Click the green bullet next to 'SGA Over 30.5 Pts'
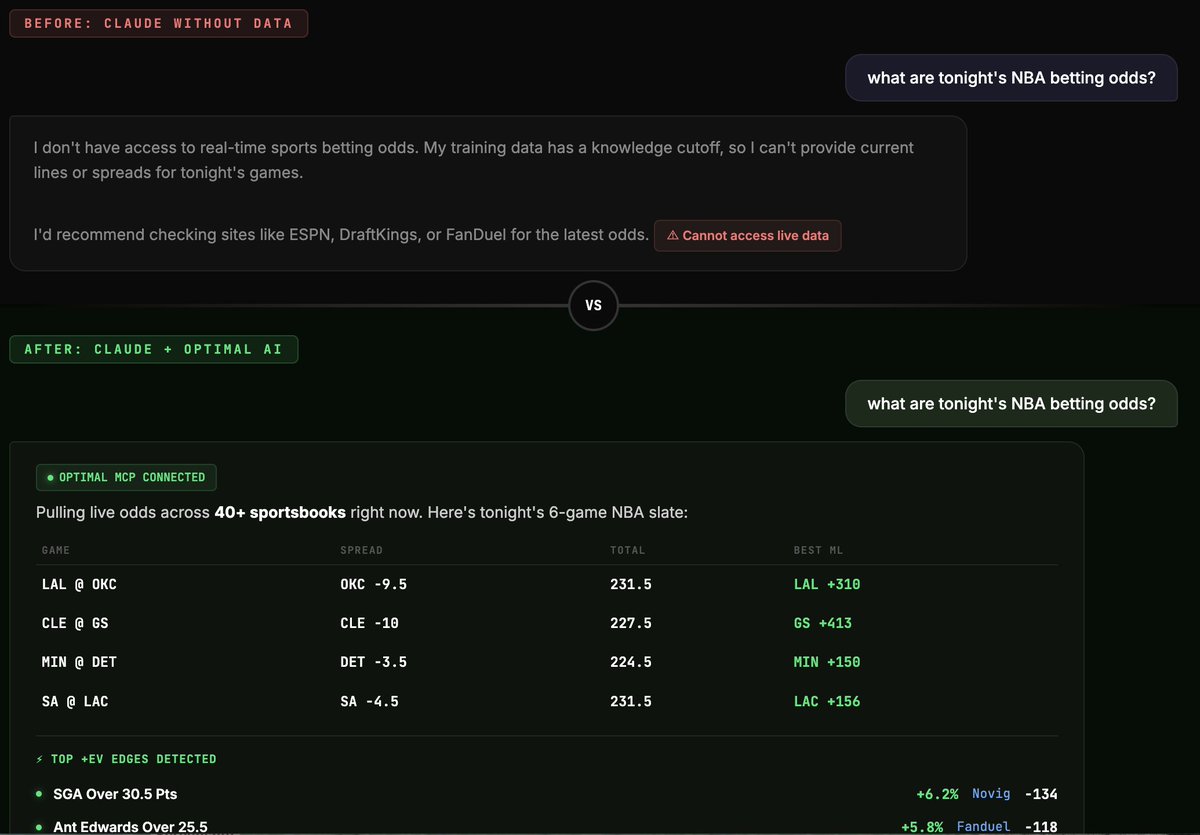1200x835 pixels. [39, 794]
